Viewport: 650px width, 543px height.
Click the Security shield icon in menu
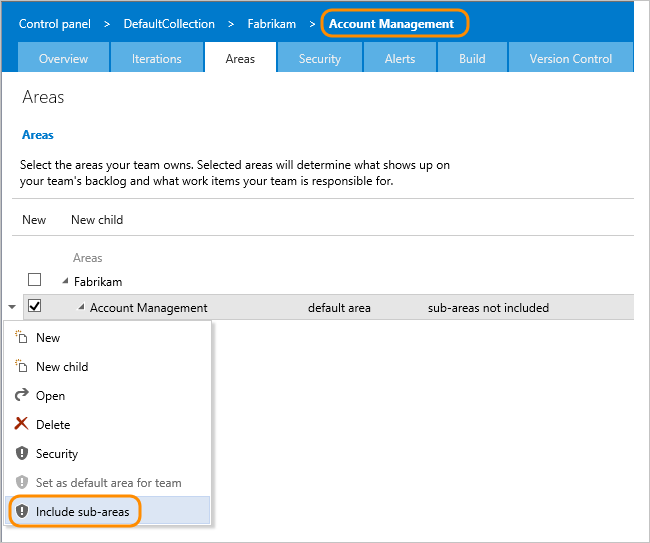22,453
